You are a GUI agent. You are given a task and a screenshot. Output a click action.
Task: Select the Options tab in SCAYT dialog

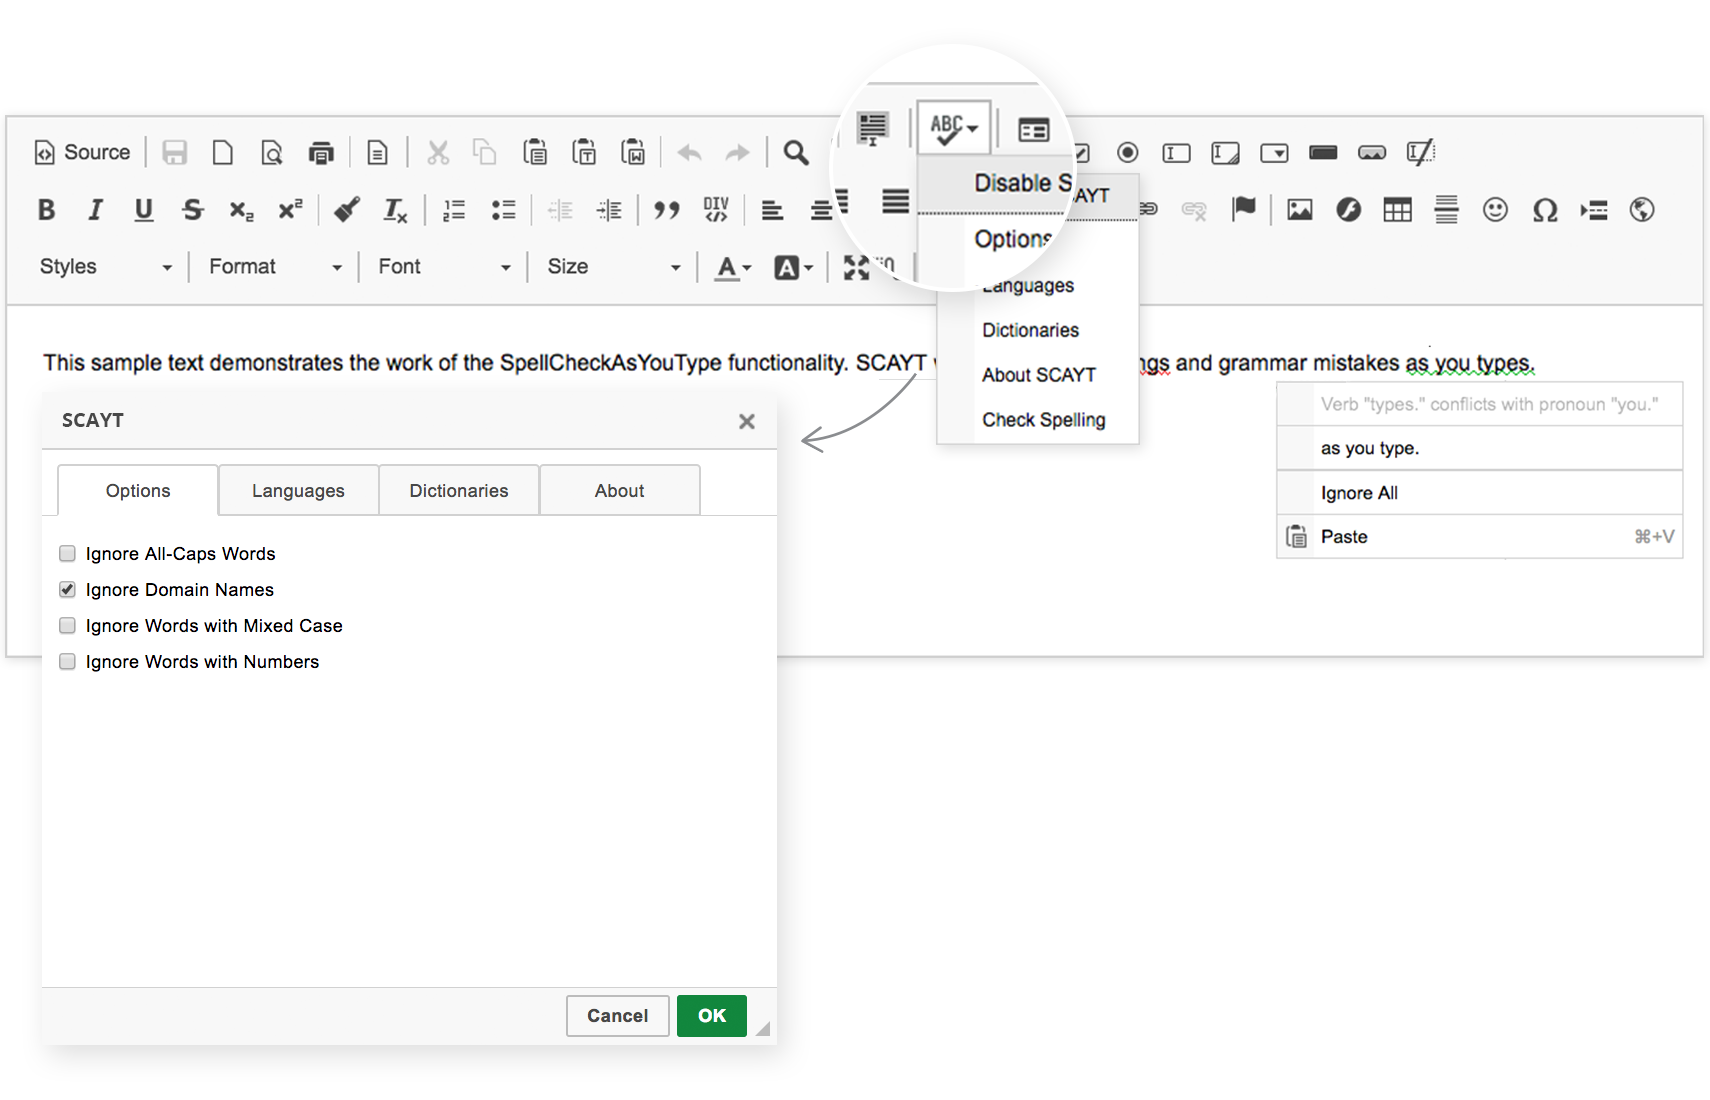138,490
